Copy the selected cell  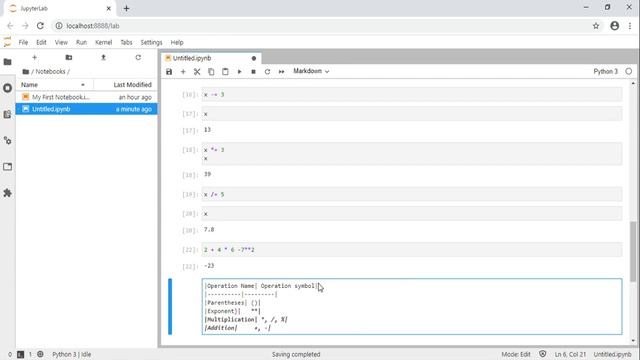point(211,71)
